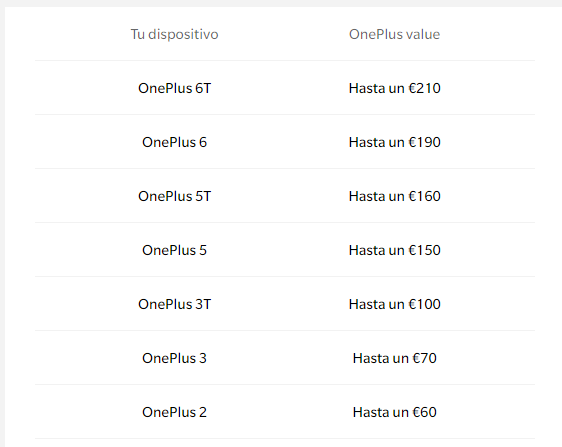This screenshot has width=562, height=447.
Task: Select the 'Hasta un €100' value
Action: tap(395, 304)
